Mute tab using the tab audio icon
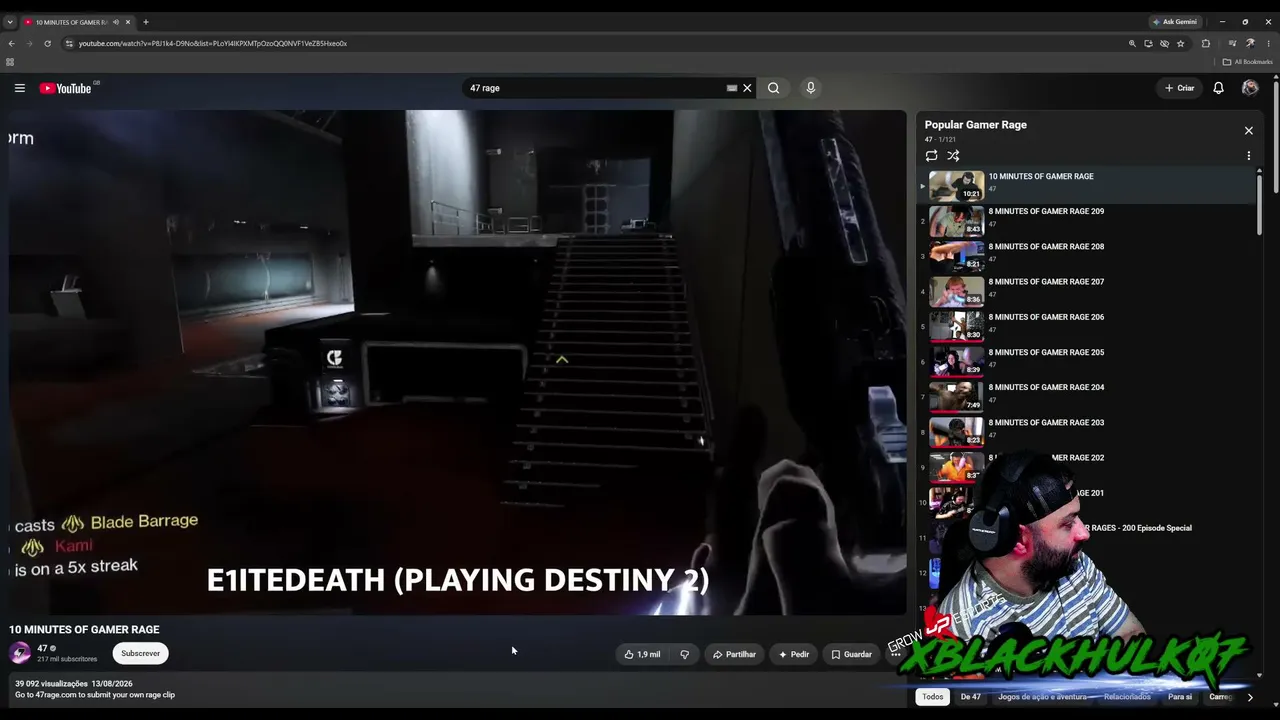Viewport: 1280px width, 720px height. click(115, 22)
